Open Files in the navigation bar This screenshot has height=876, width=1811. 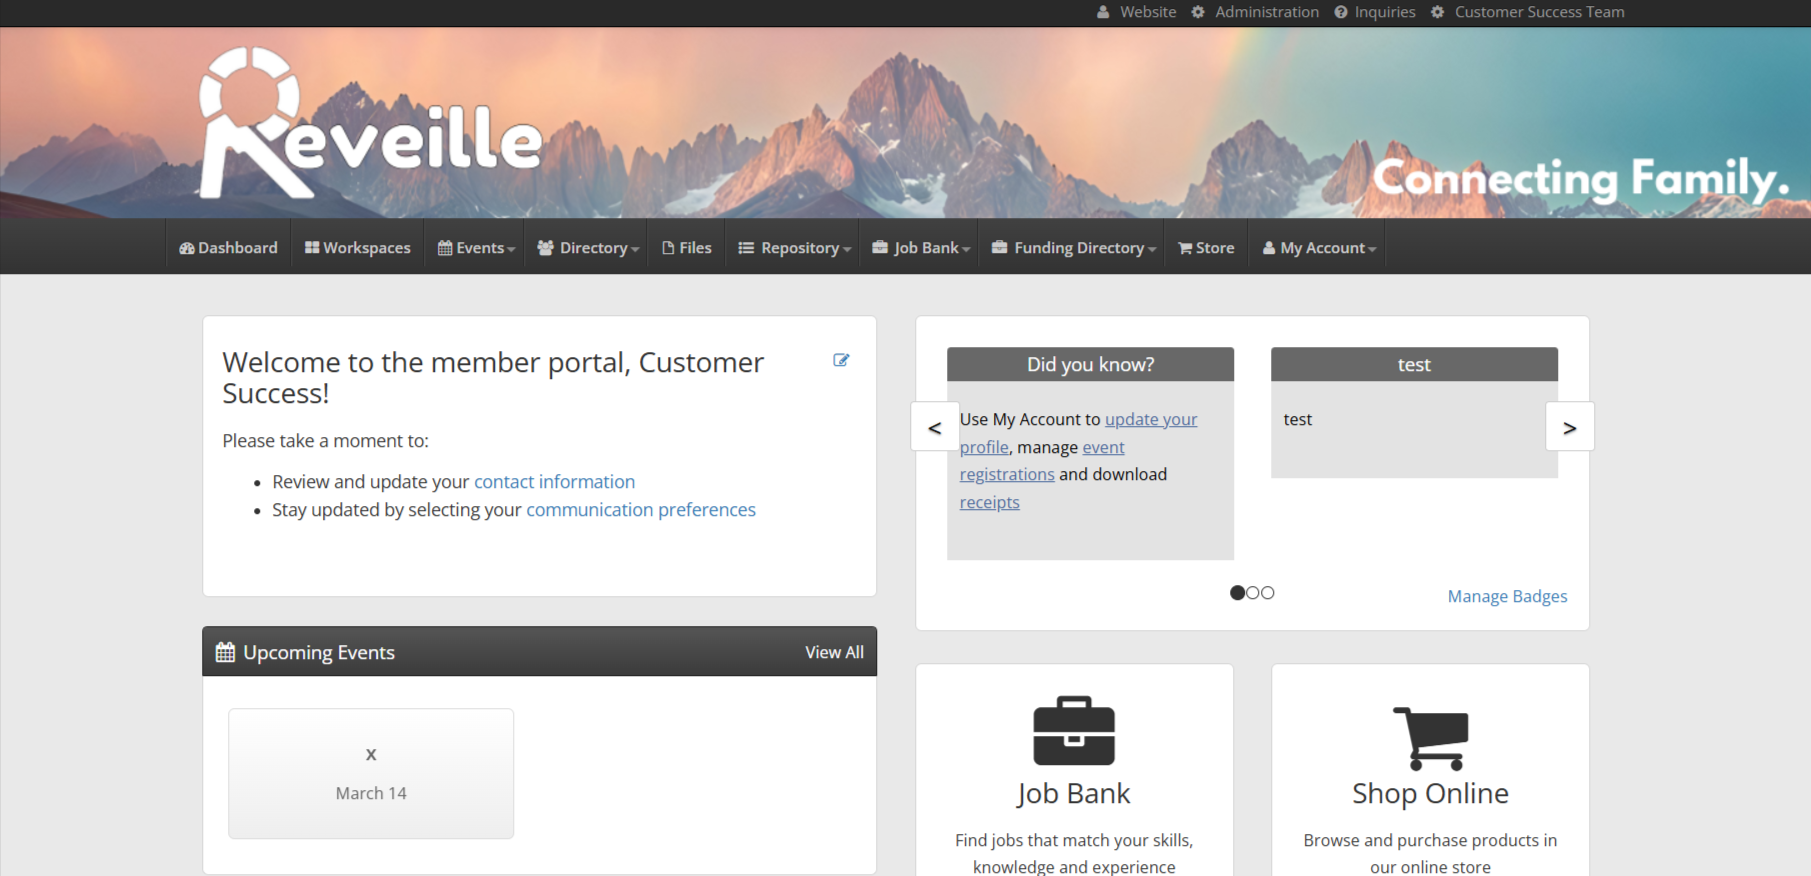click(687, 248)
